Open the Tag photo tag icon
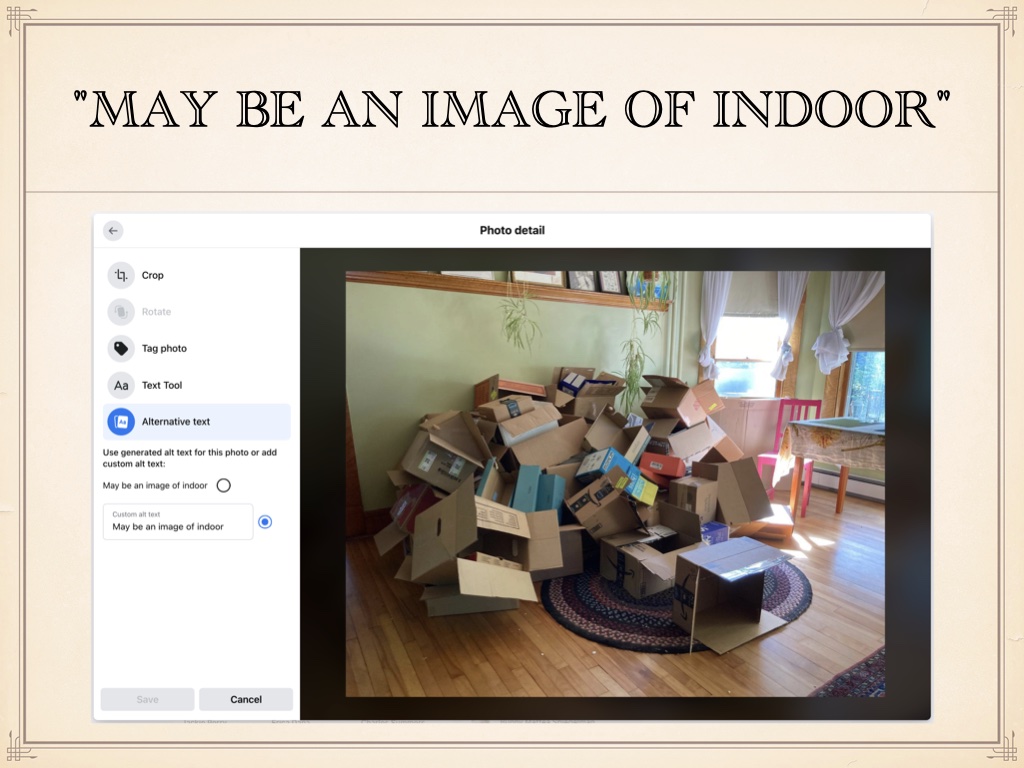The height and width of the screenshot is (768, 1024). click(121, 348)
